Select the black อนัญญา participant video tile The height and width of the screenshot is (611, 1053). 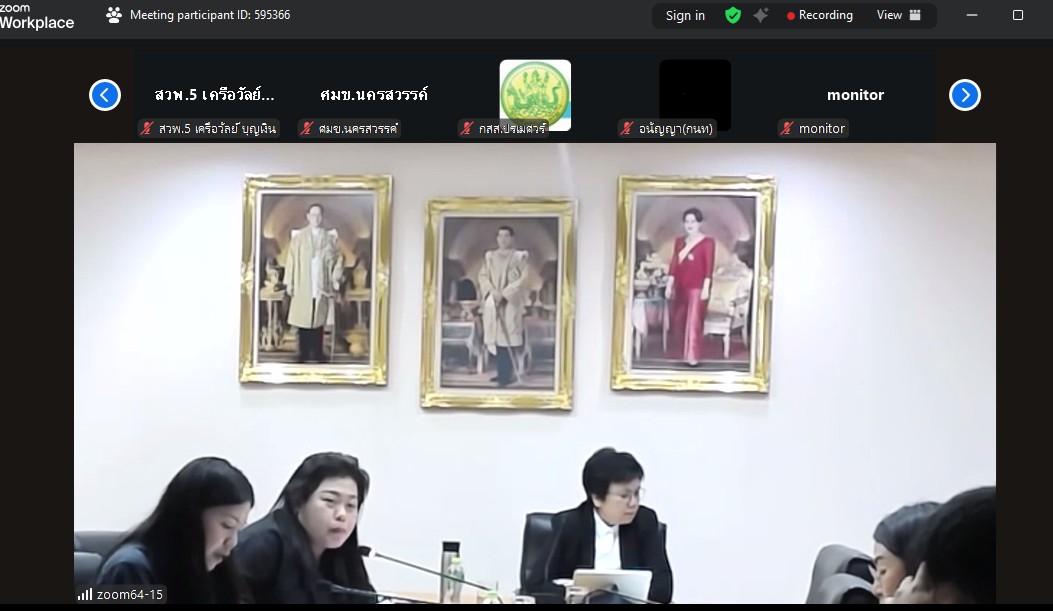[x=695, y=94]
